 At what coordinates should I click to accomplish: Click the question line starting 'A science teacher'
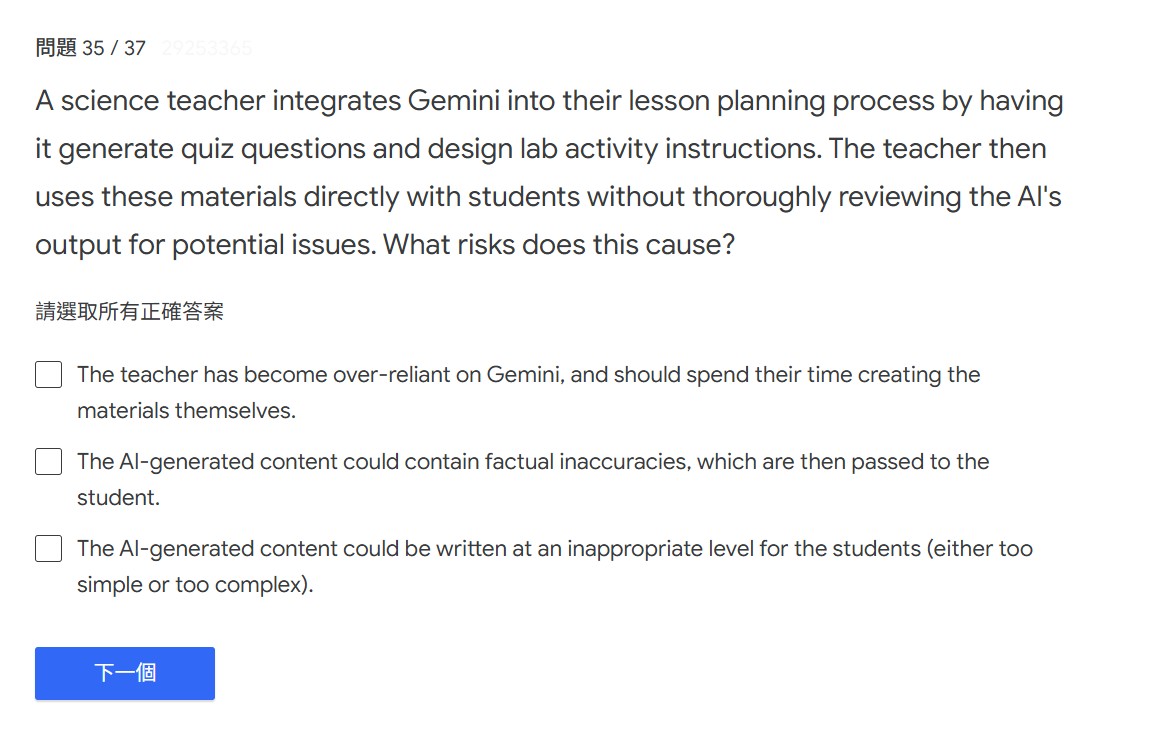pos(548,101)
